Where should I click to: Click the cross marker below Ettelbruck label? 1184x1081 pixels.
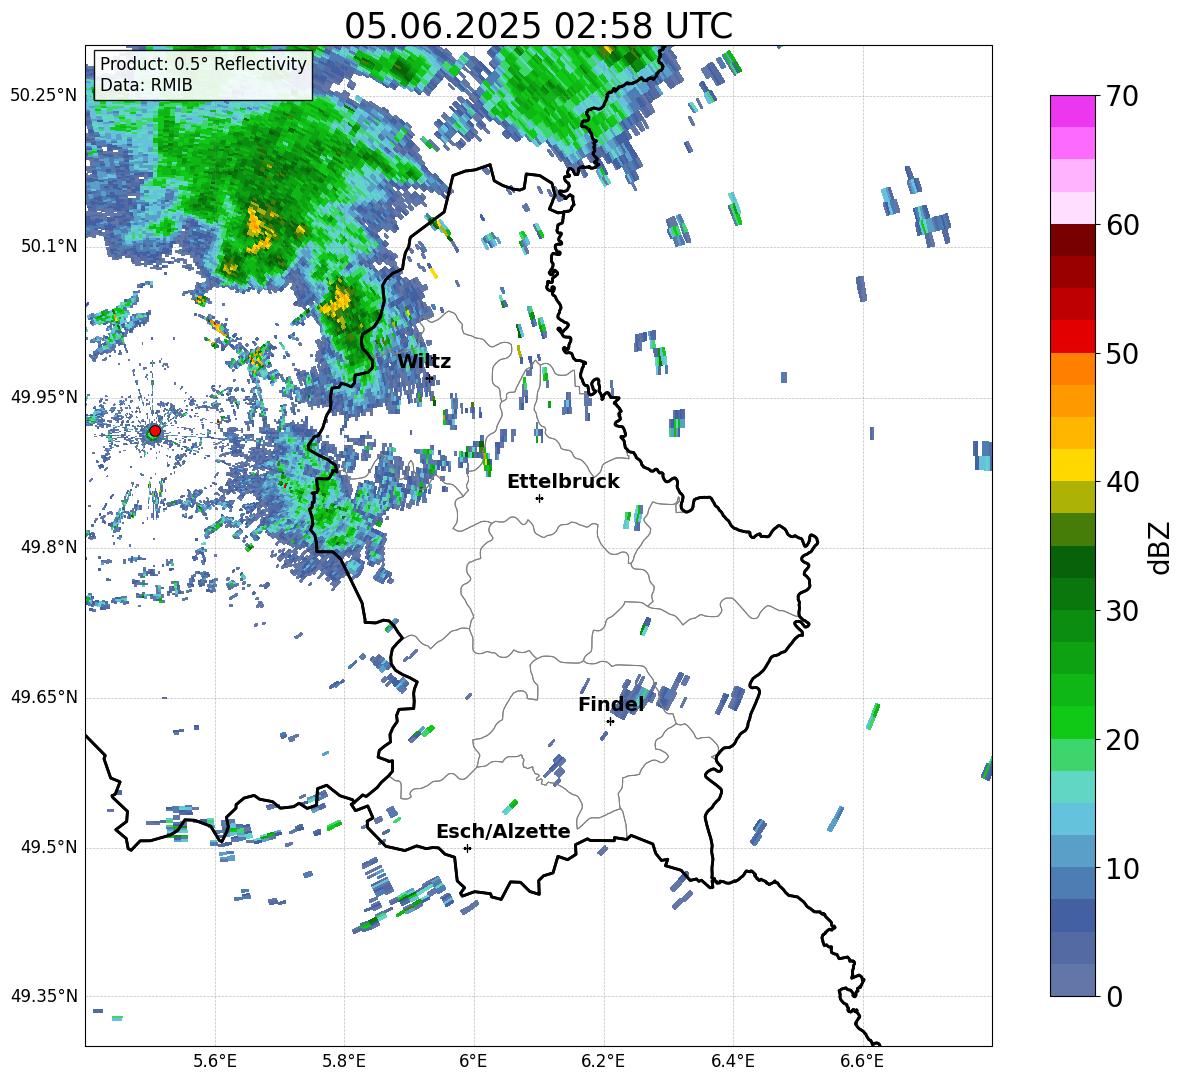539,498
